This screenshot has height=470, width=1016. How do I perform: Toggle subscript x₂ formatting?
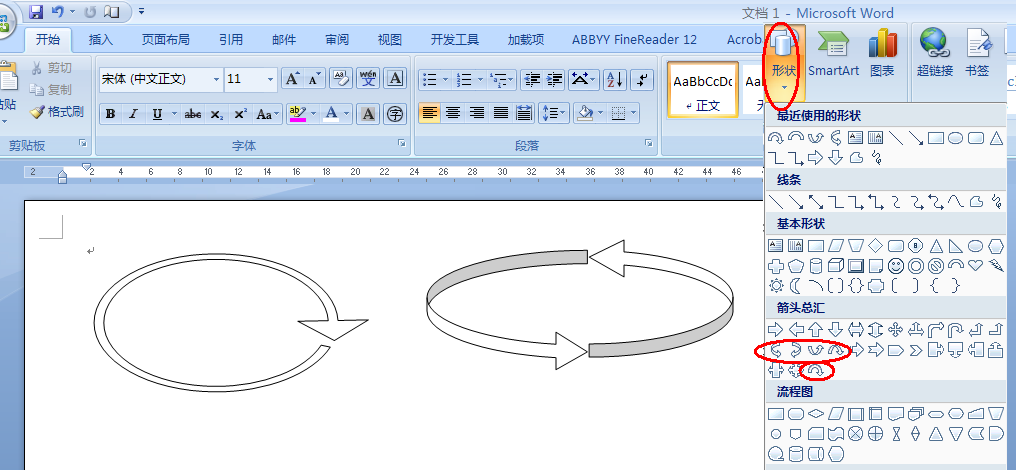(216, 114)
